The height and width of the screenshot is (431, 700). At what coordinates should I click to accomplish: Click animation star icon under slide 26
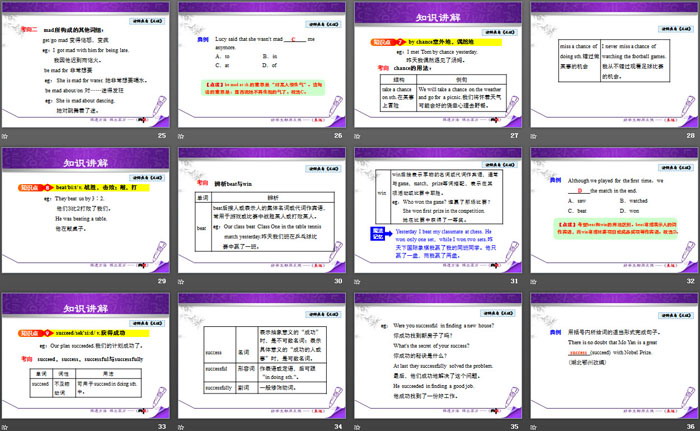[x=181, y=136]
